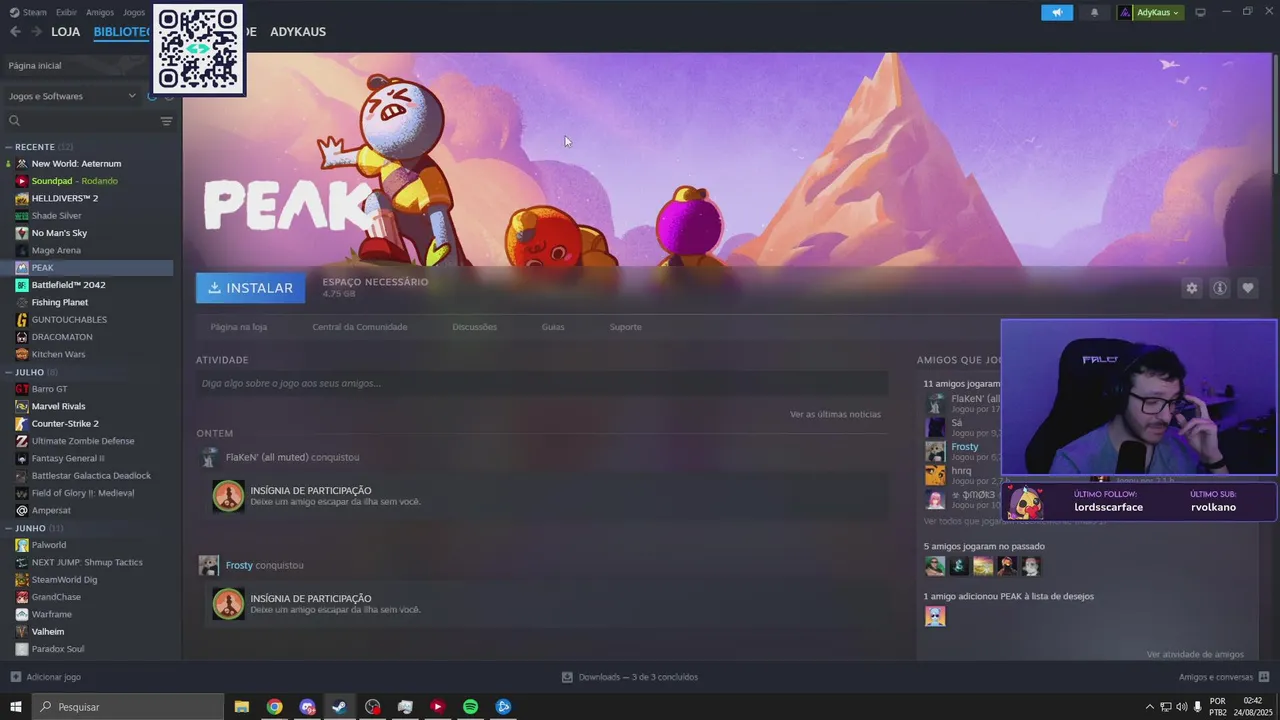Screen dimensions: 1280x720
Task: Show PEAK game info icon
Action: click(x=1220, y=288)
